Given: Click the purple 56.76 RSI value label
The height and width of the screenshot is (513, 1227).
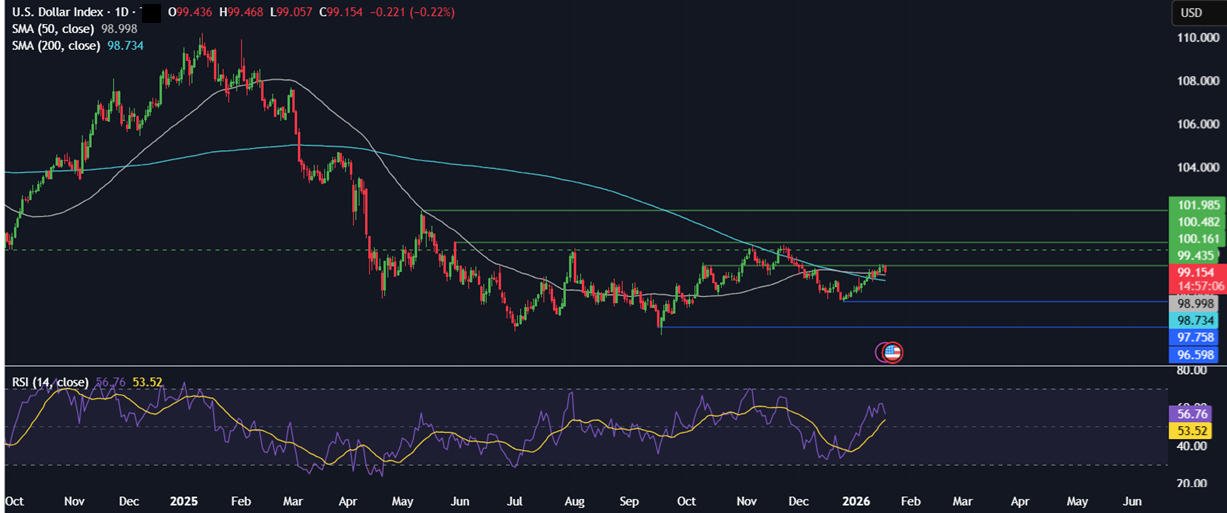Looking at the screenshot, I should tap(1195, 413).
